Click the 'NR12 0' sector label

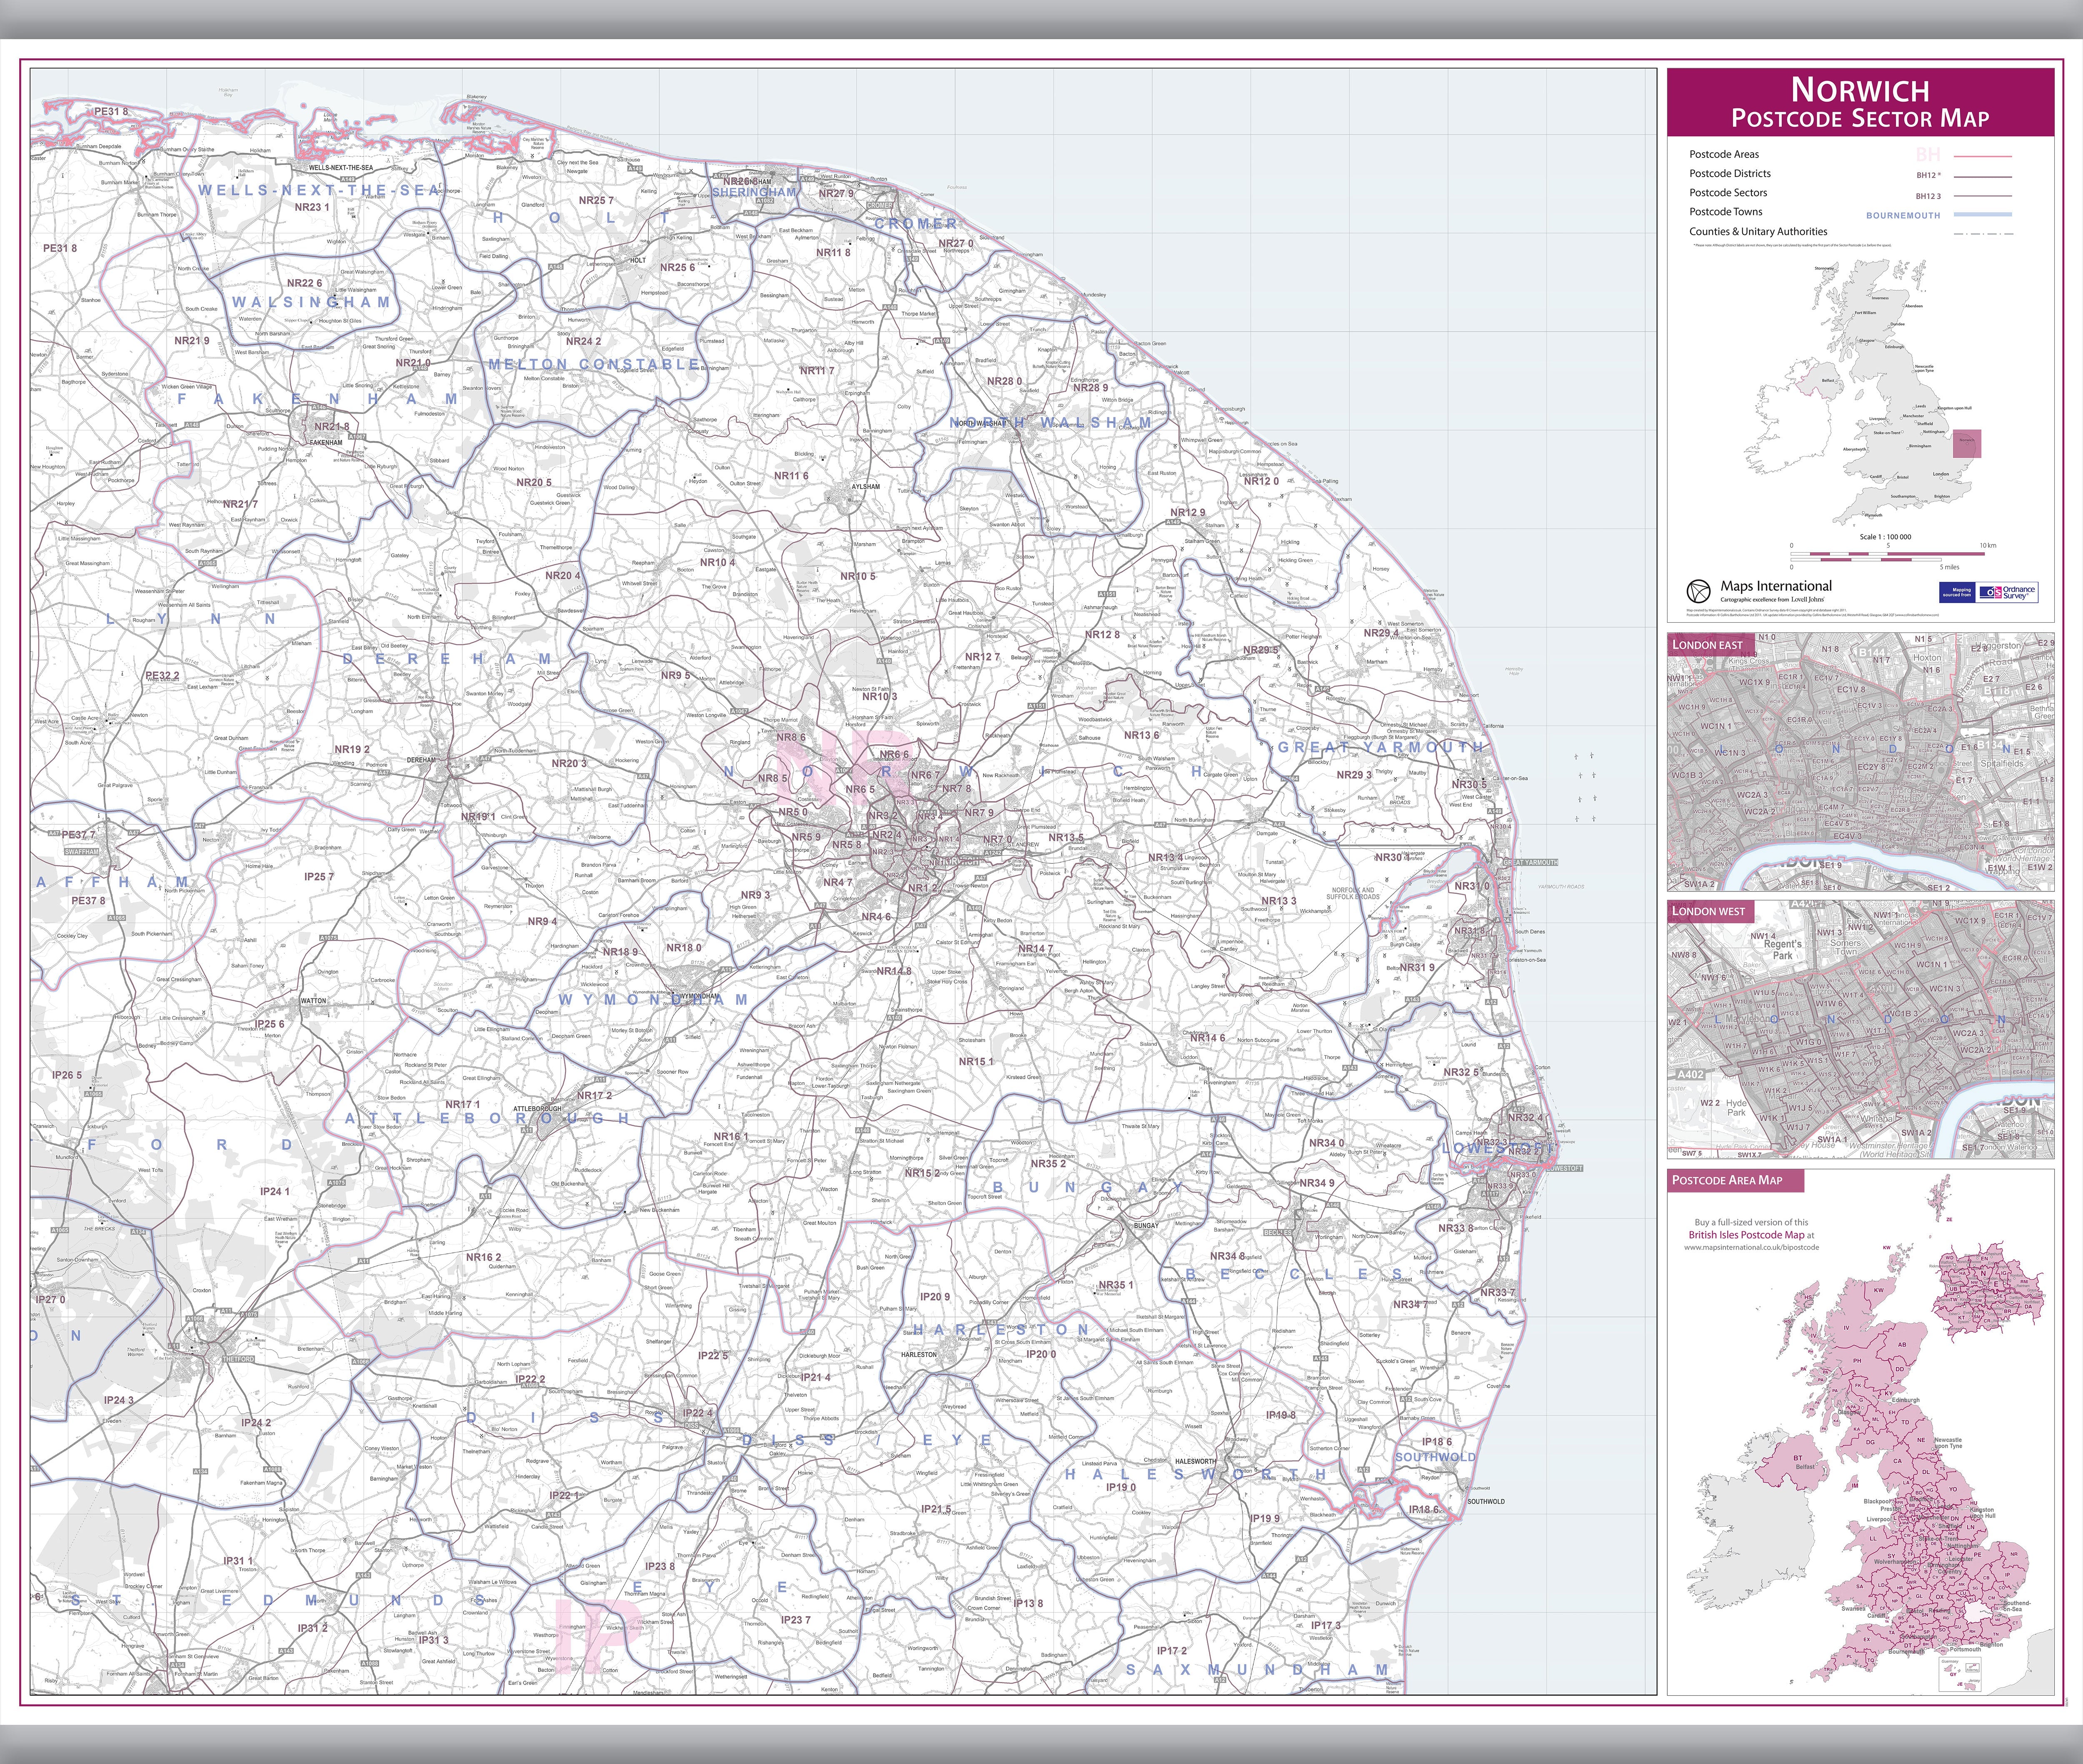pyautogui.click(x=1261, y=481)
